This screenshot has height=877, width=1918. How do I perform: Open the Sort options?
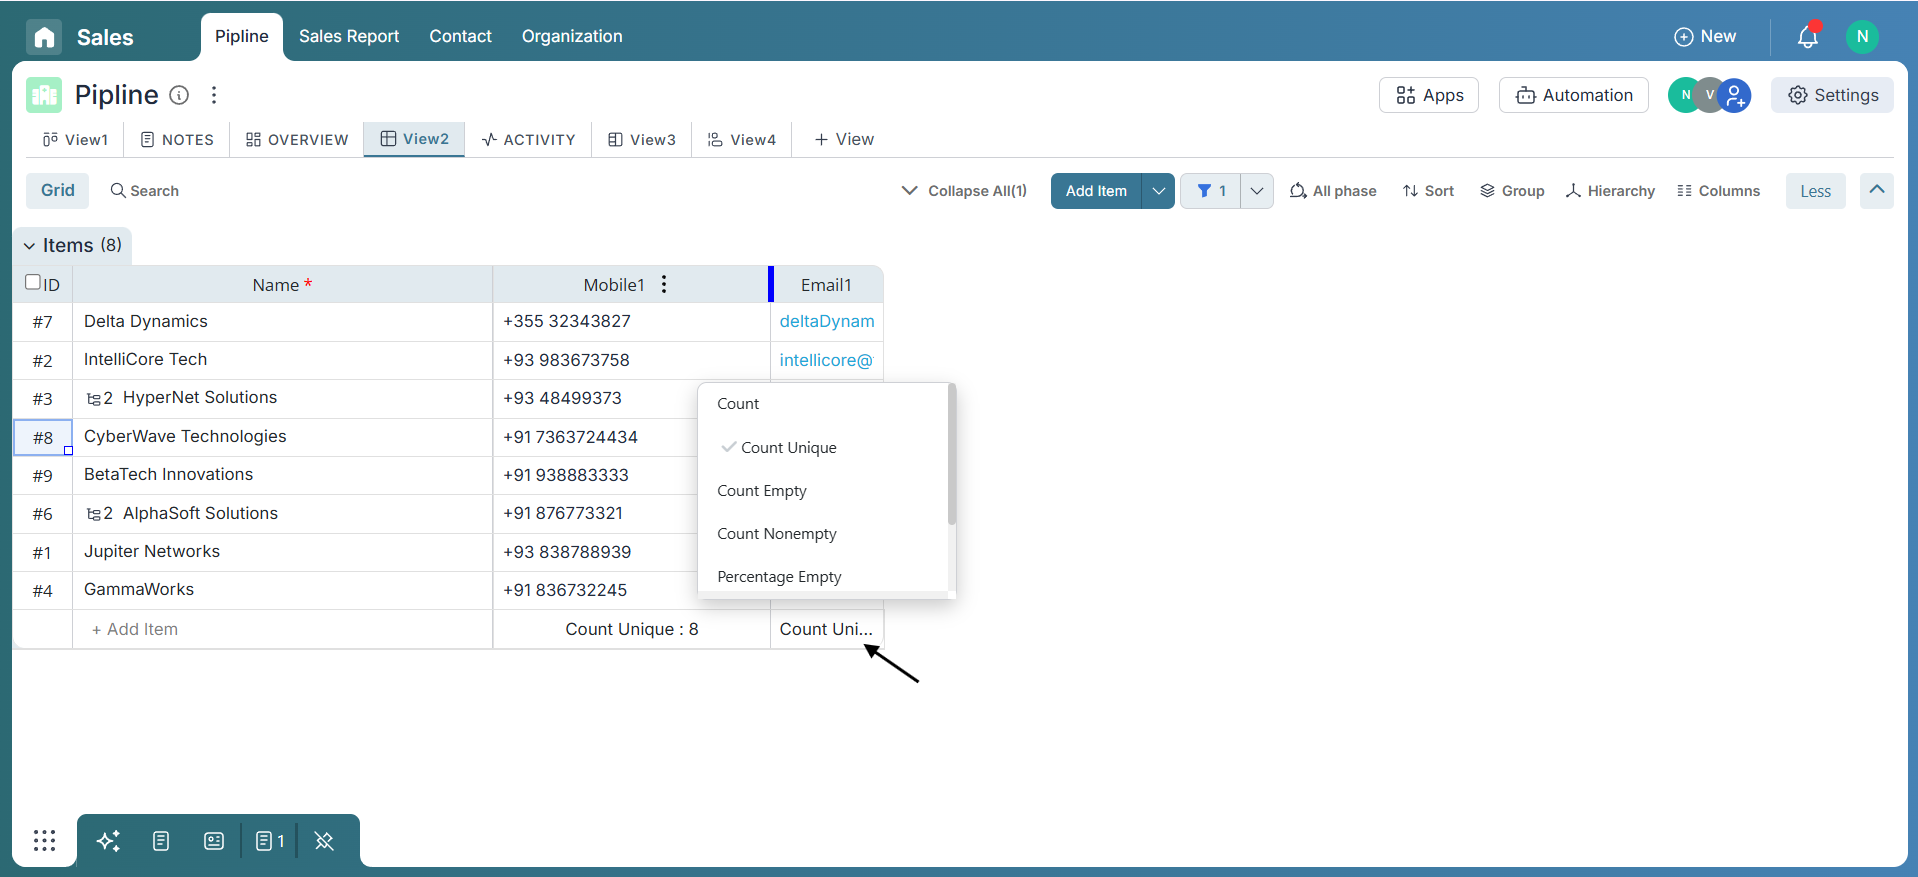pyautogui.click(x=1428, y=191)
